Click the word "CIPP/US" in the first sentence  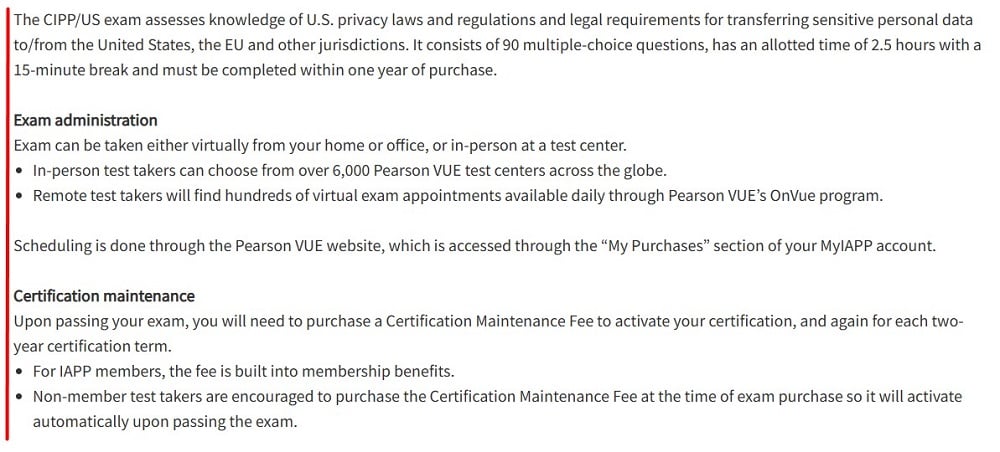(x=68, y=20)
